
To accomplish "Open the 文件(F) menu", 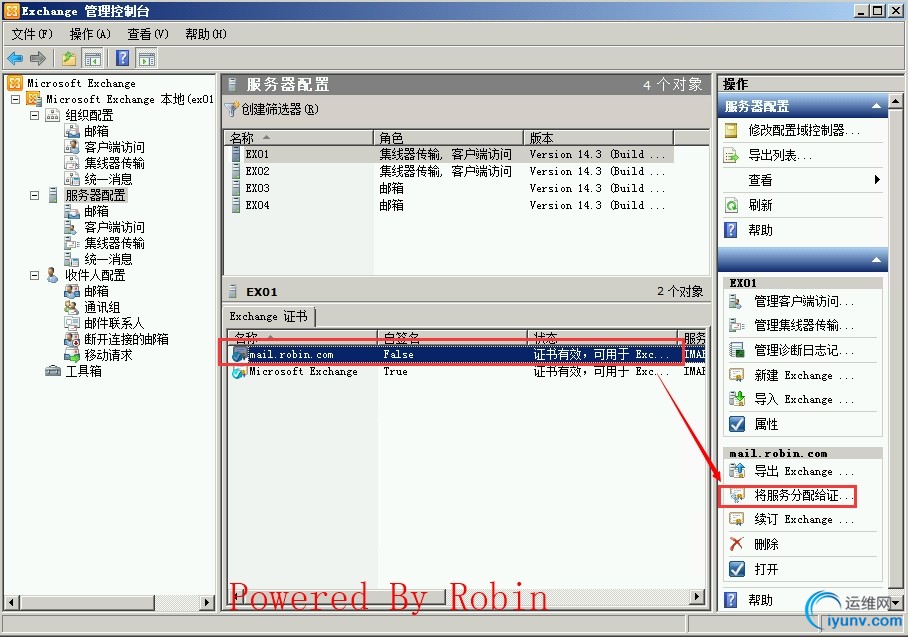I will click(32, 34).
